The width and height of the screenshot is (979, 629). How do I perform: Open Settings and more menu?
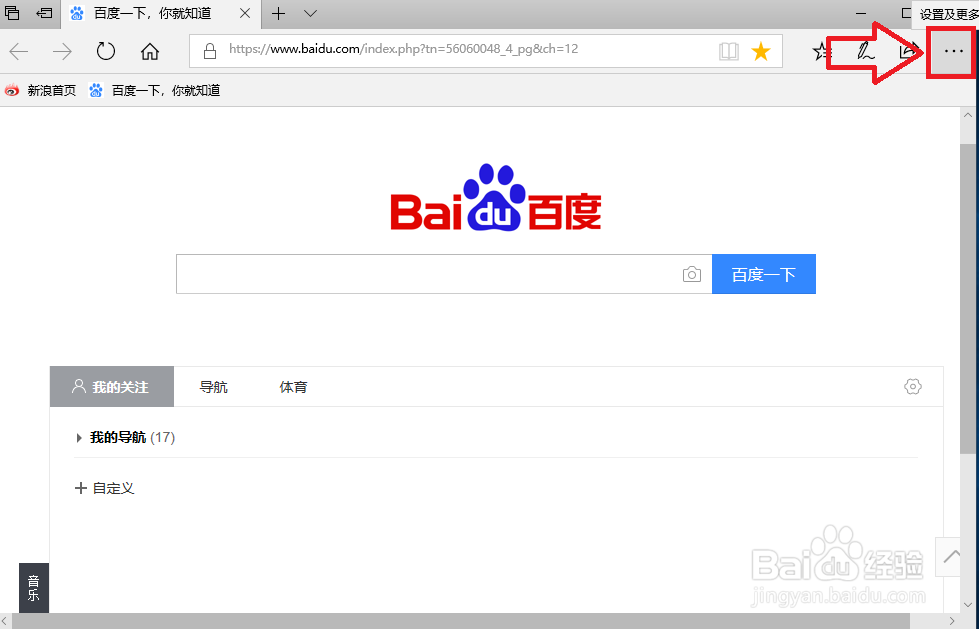coord(953,51)
